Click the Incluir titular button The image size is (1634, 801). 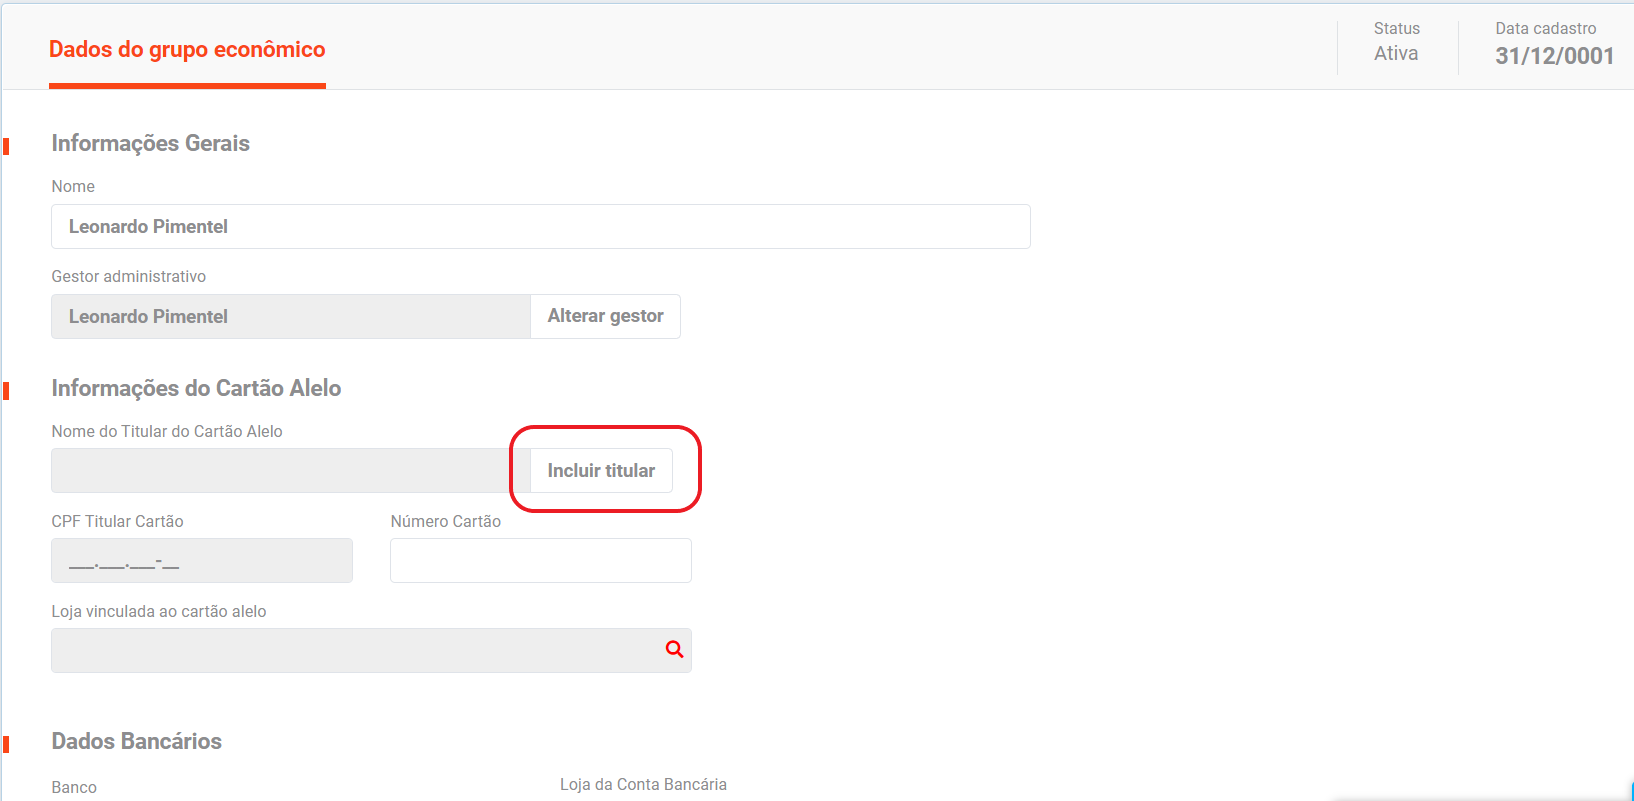(601, 471)
